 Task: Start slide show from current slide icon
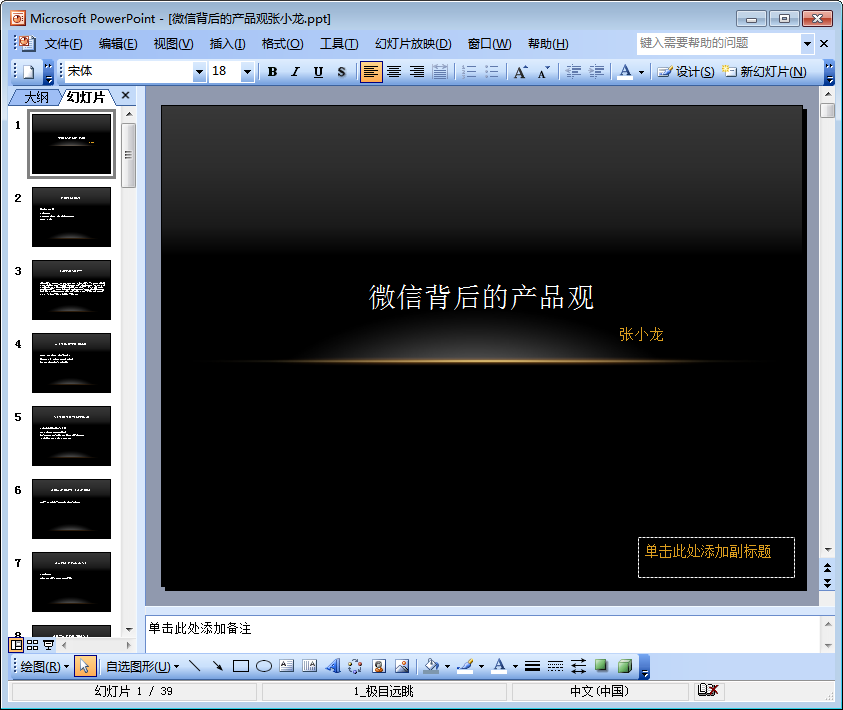48,645
